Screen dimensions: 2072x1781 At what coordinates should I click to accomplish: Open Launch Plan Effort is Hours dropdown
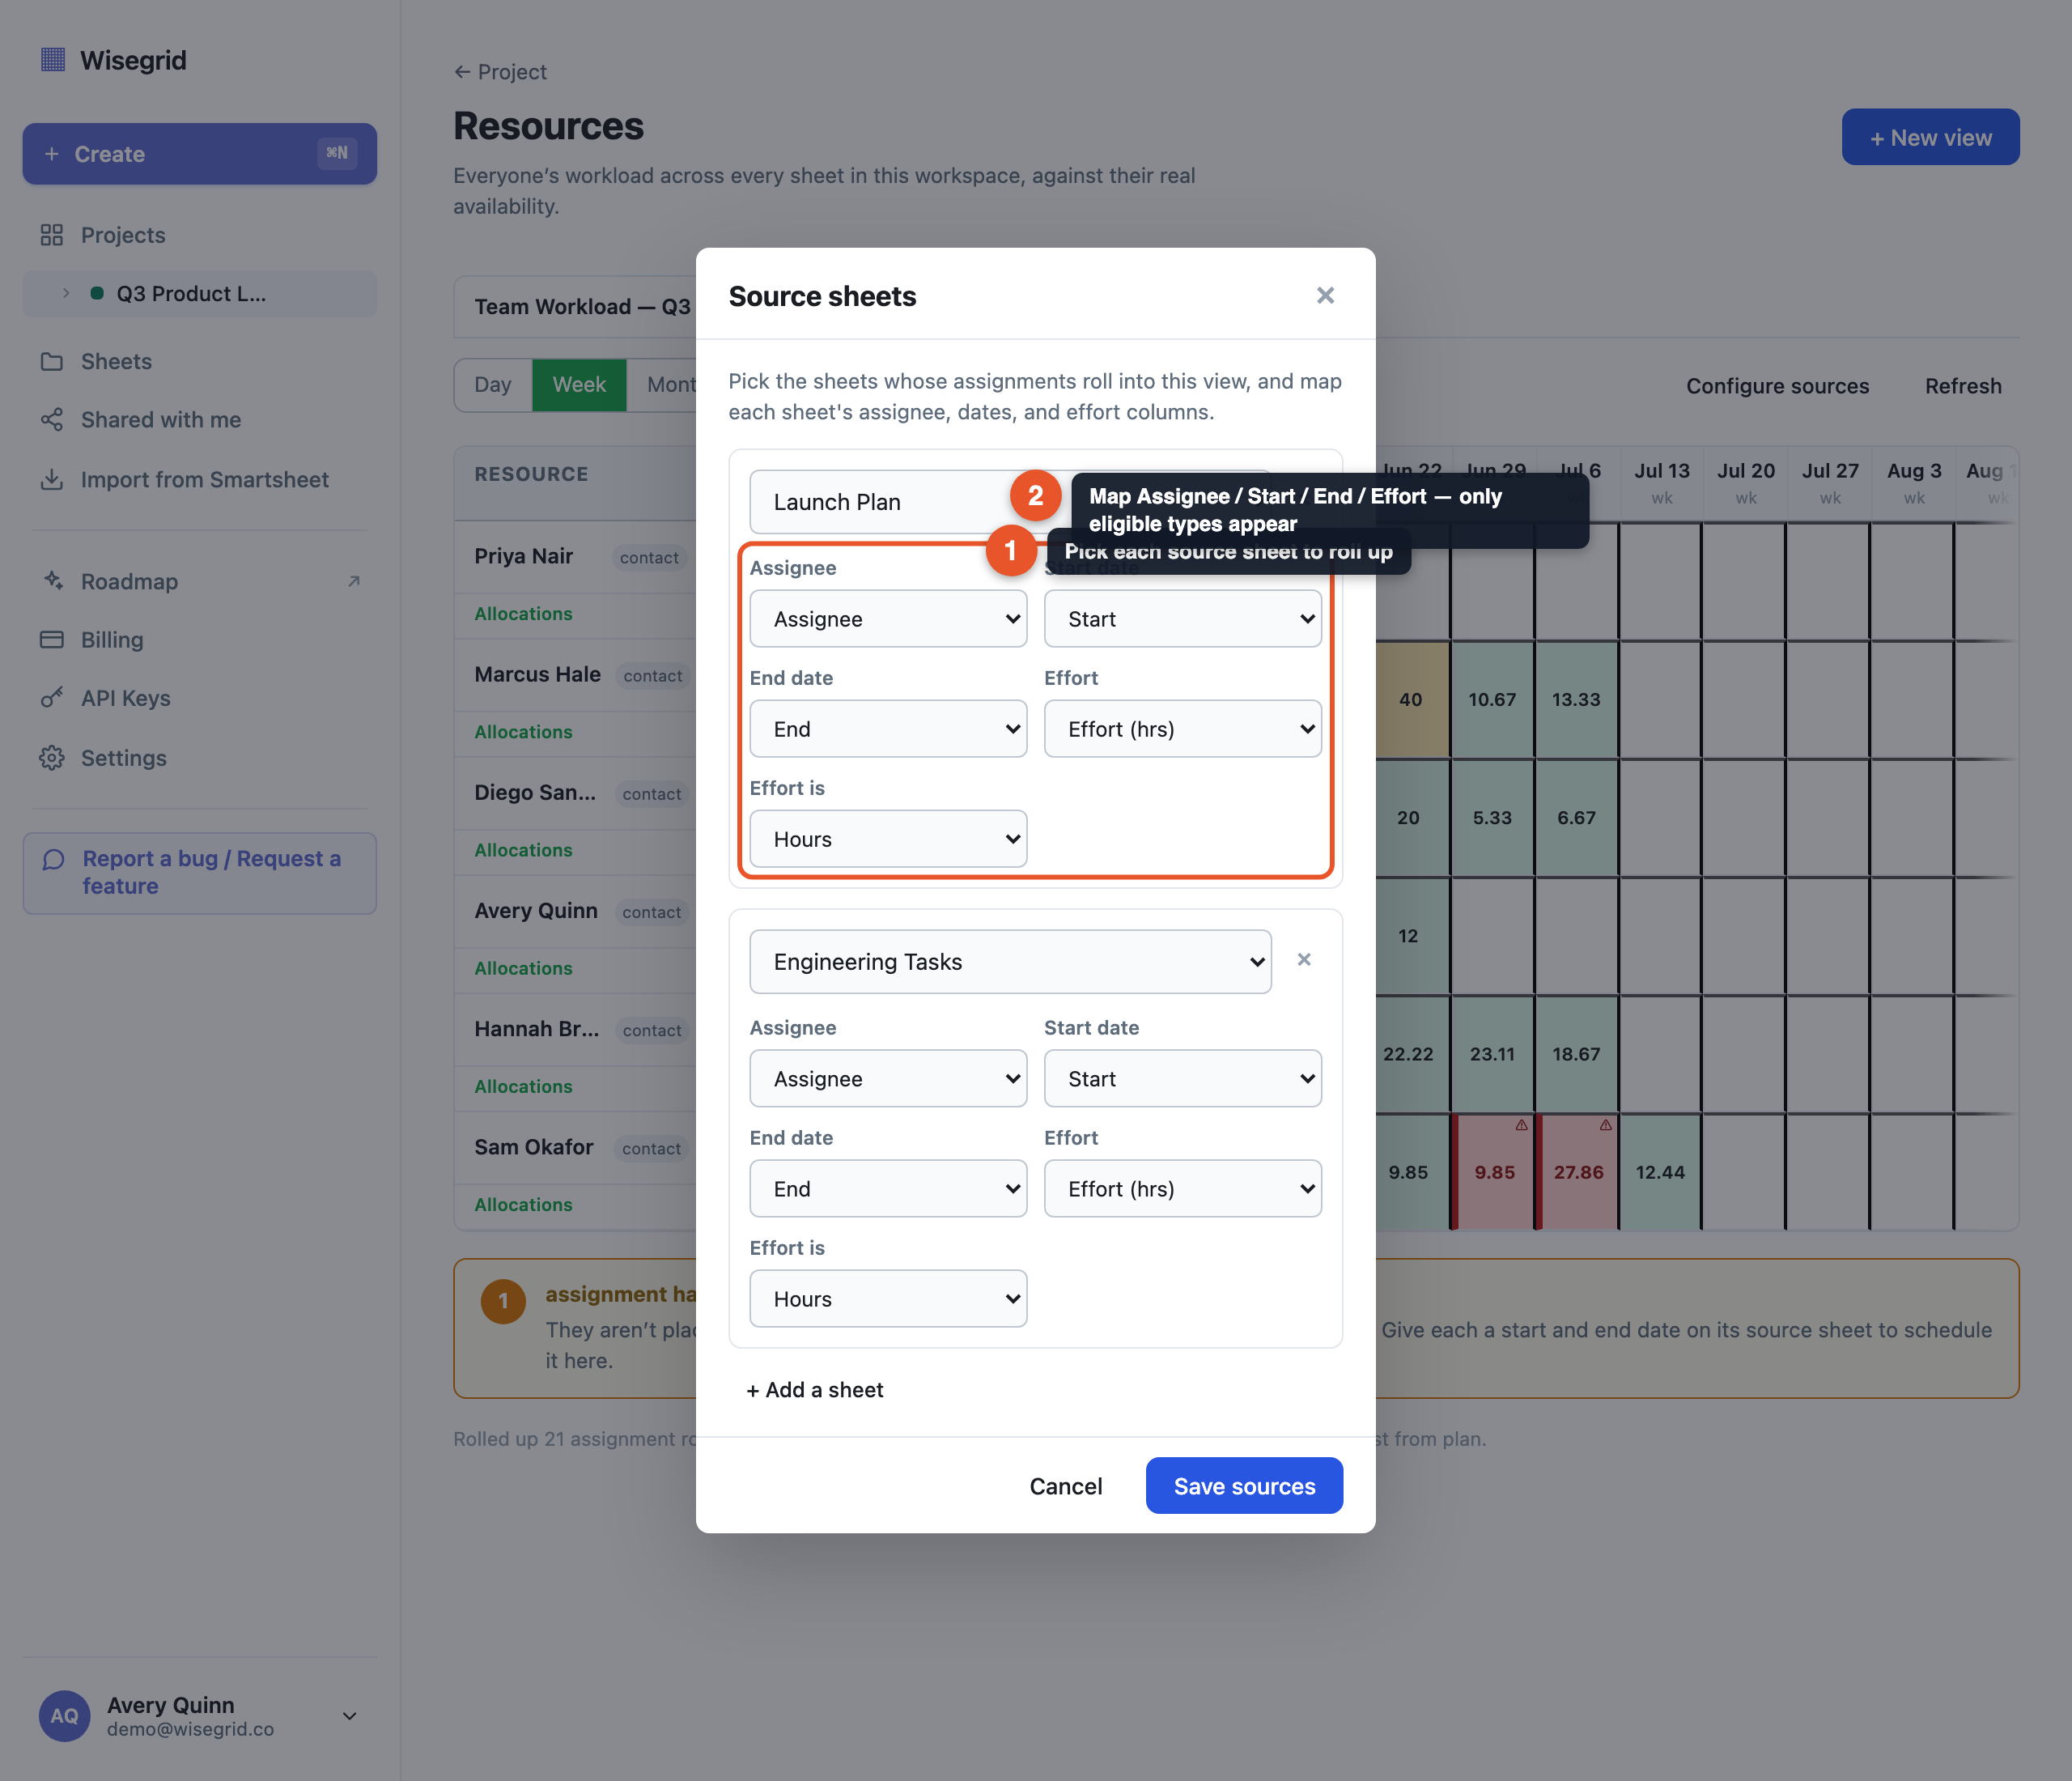coord(888,839)
